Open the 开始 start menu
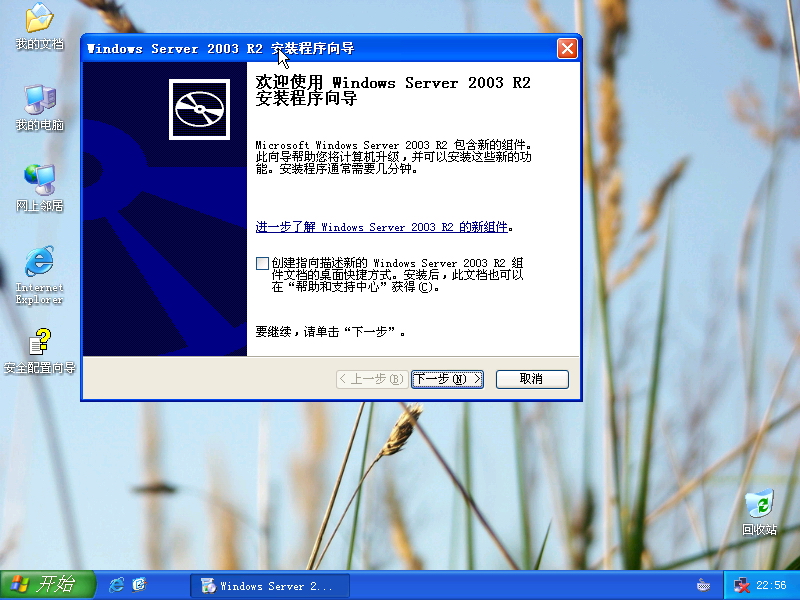800x600 pixels. point(48,585)
